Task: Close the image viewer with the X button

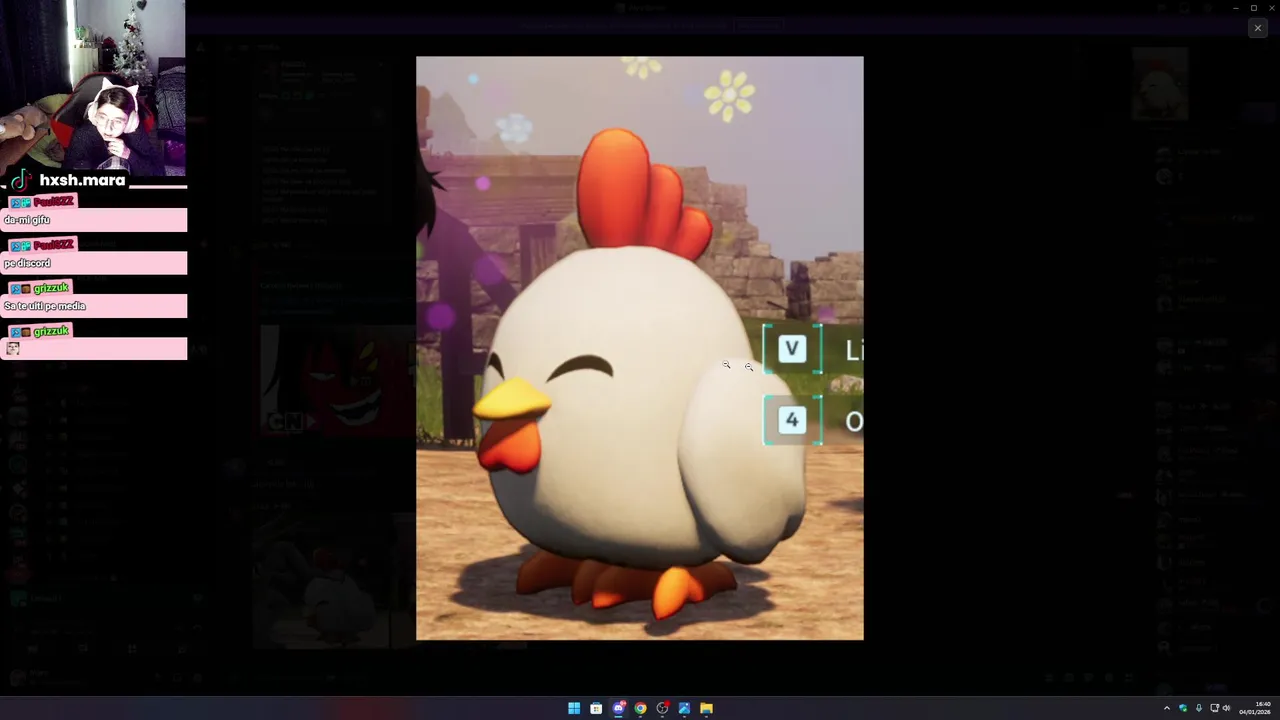Action: [x=1257, y=28]
